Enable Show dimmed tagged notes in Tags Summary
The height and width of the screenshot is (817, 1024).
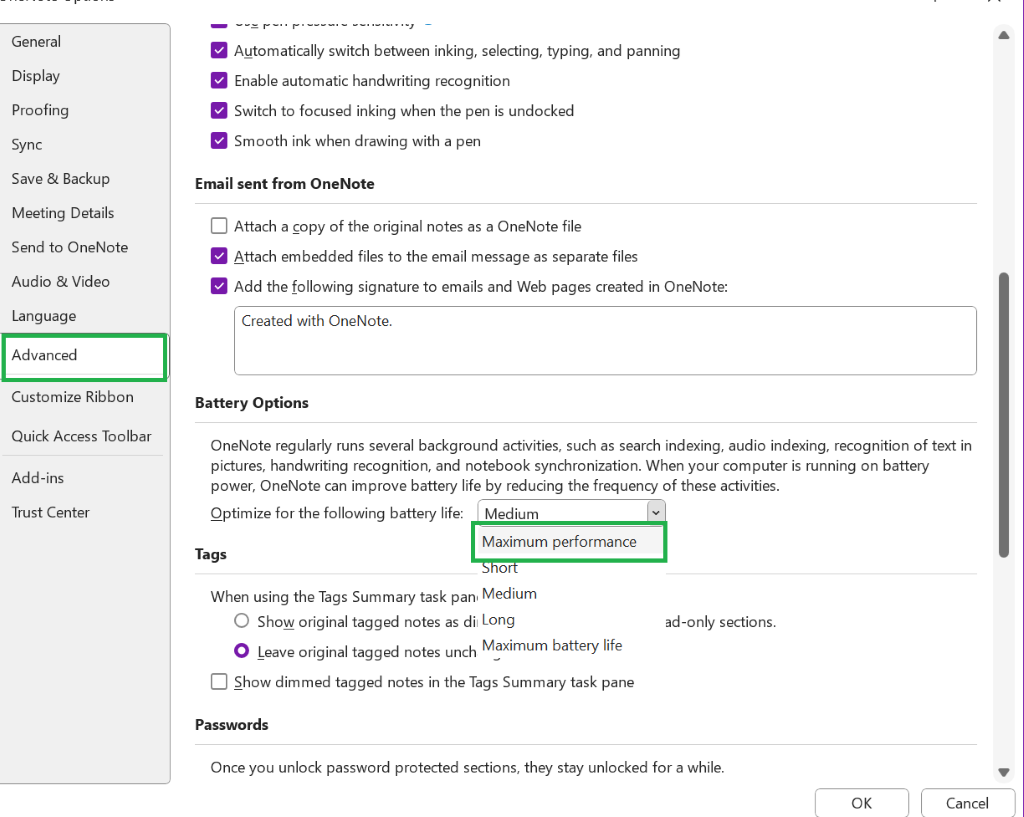point(219,682)
